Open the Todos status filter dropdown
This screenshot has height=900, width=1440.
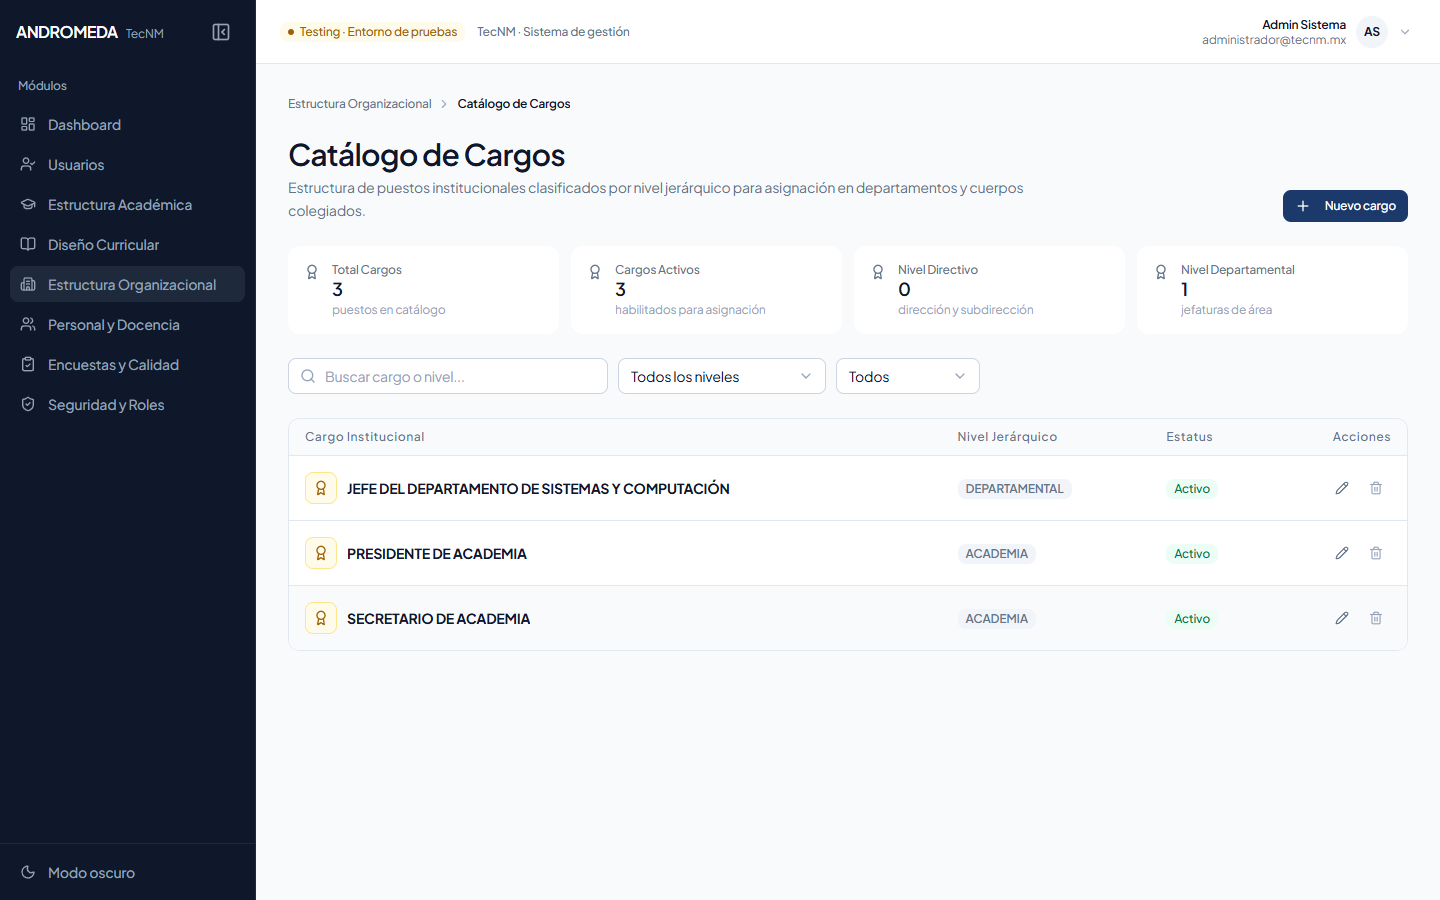pos(908,376)
